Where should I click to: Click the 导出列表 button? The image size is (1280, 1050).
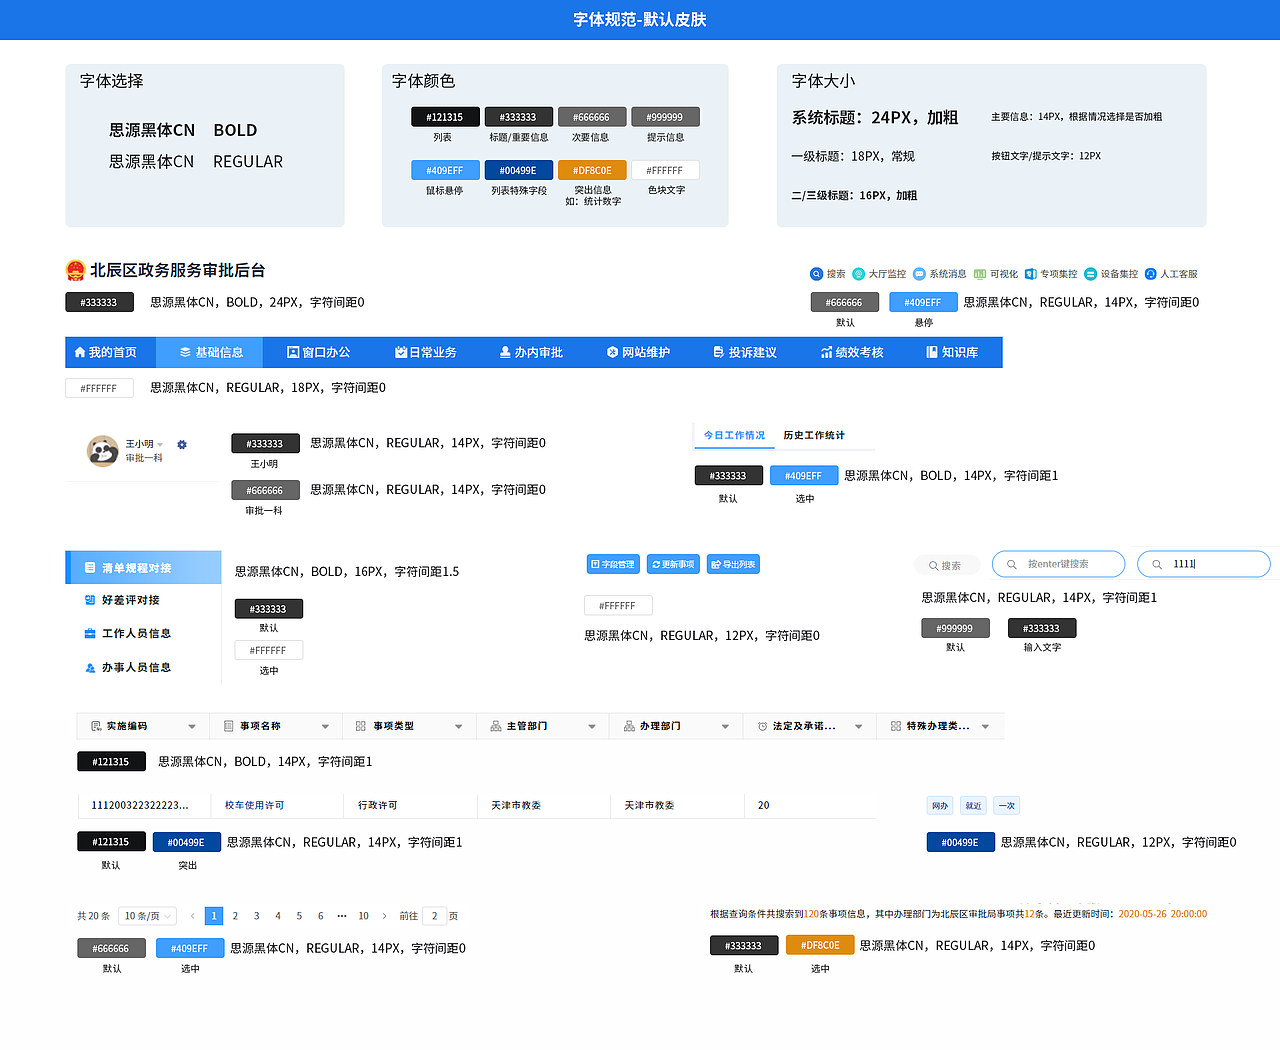point(733,564)
